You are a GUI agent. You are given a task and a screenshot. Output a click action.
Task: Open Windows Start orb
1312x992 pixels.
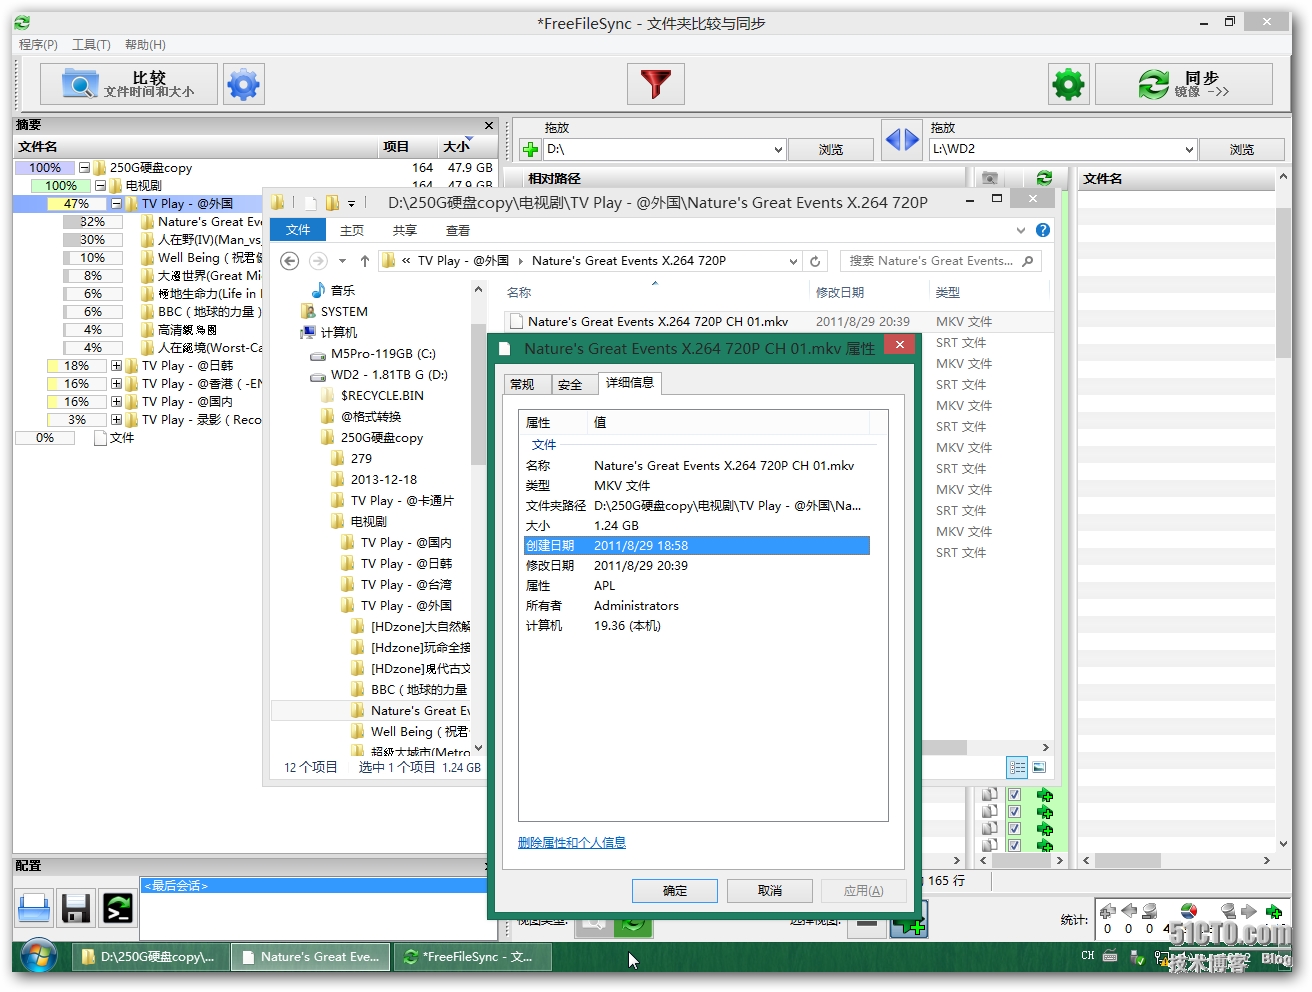[38, 956]
